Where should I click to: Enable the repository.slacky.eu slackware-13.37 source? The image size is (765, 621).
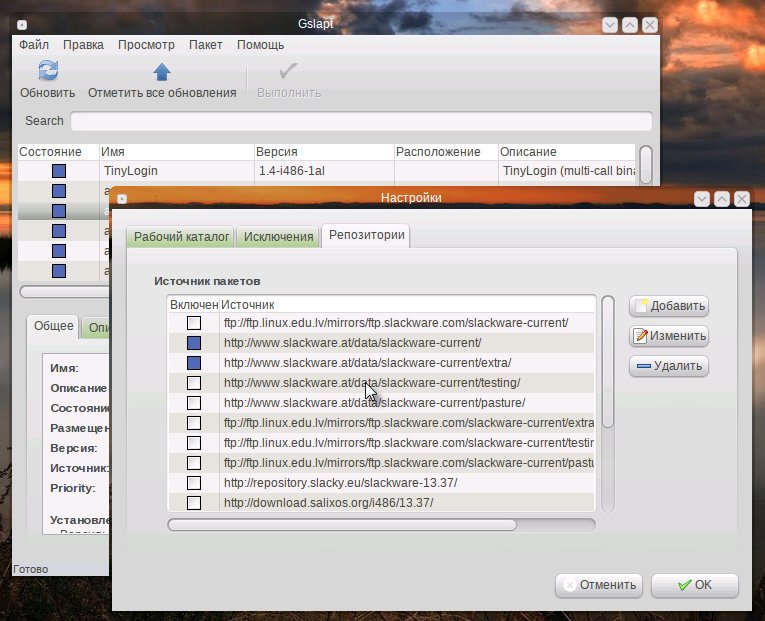pyautogui.click(x=194, y=483)
